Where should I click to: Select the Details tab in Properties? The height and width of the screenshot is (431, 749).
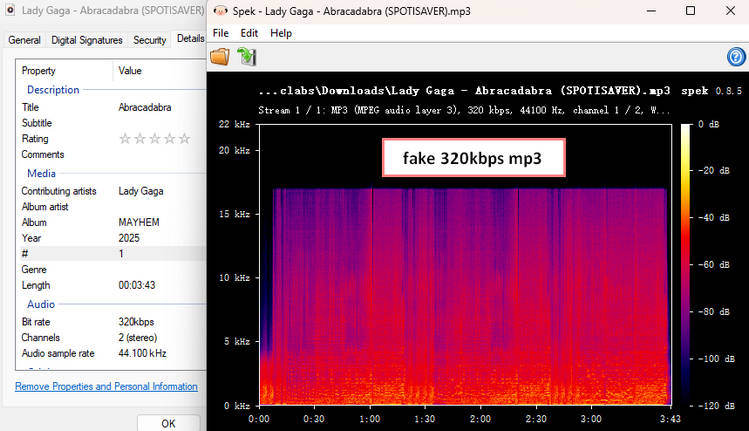pyautogui.click(x=190, y=39)
